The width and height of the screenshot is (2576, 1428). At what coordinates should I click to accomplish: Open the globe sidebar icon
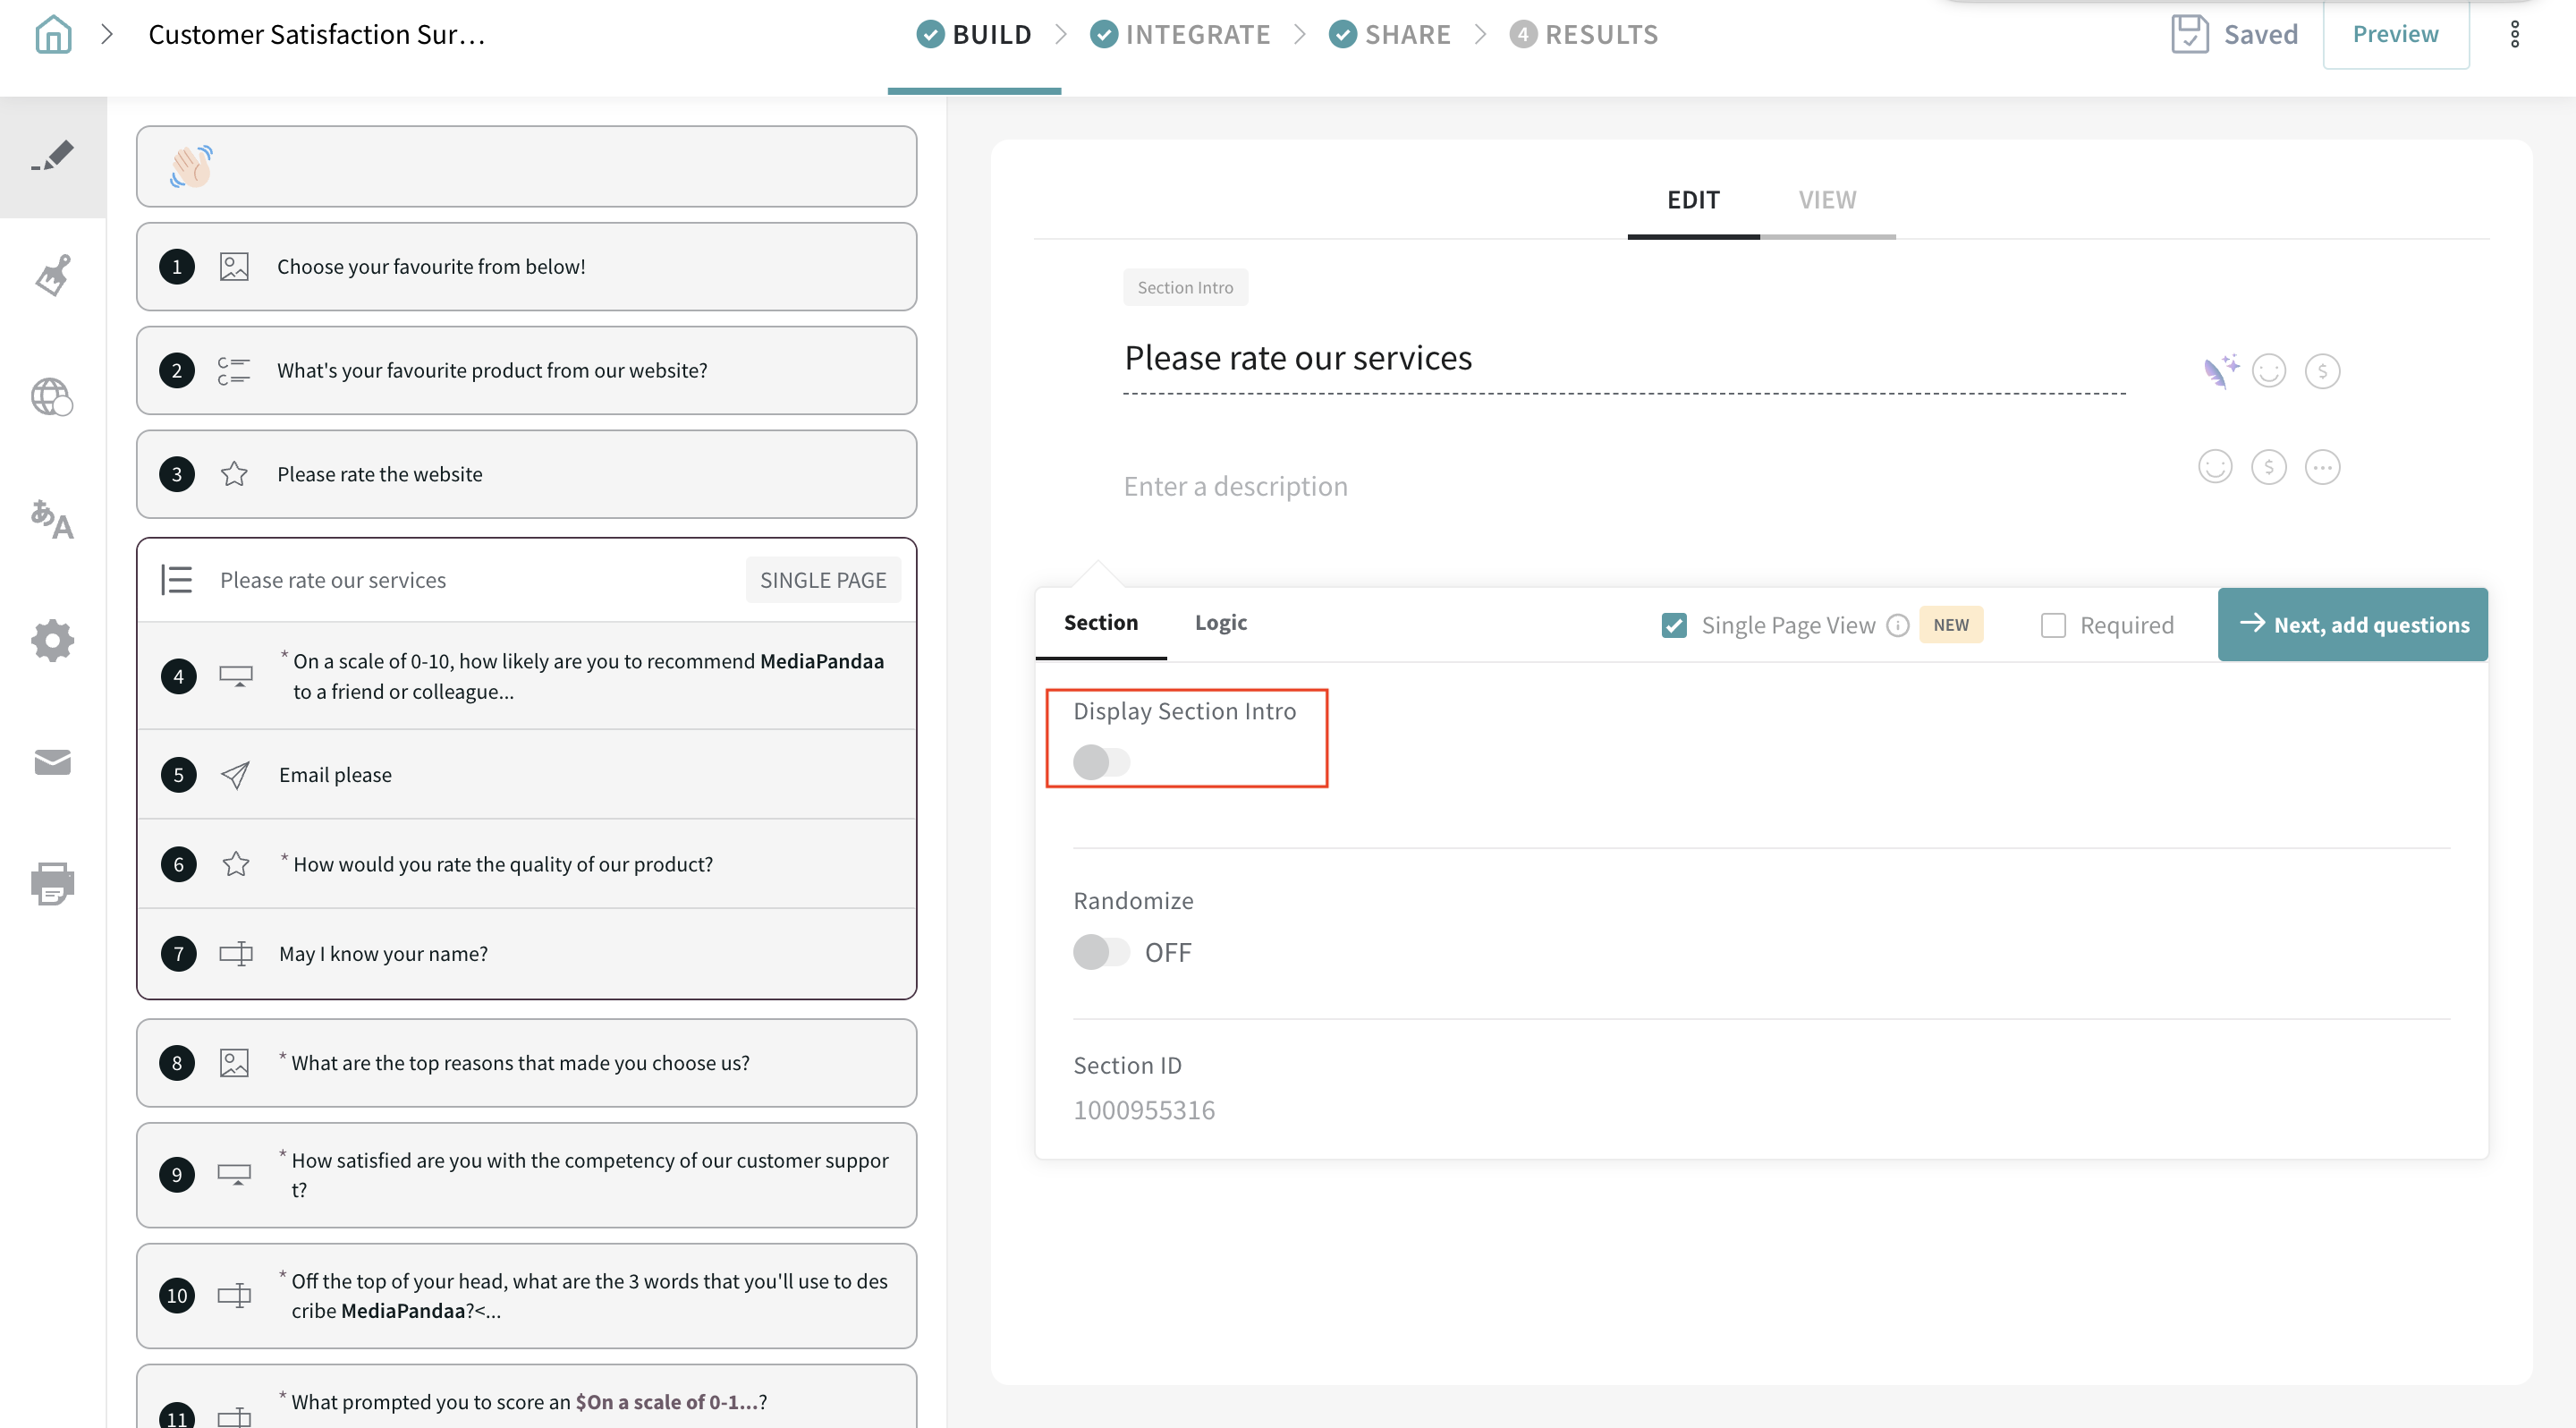pos(52,397)
